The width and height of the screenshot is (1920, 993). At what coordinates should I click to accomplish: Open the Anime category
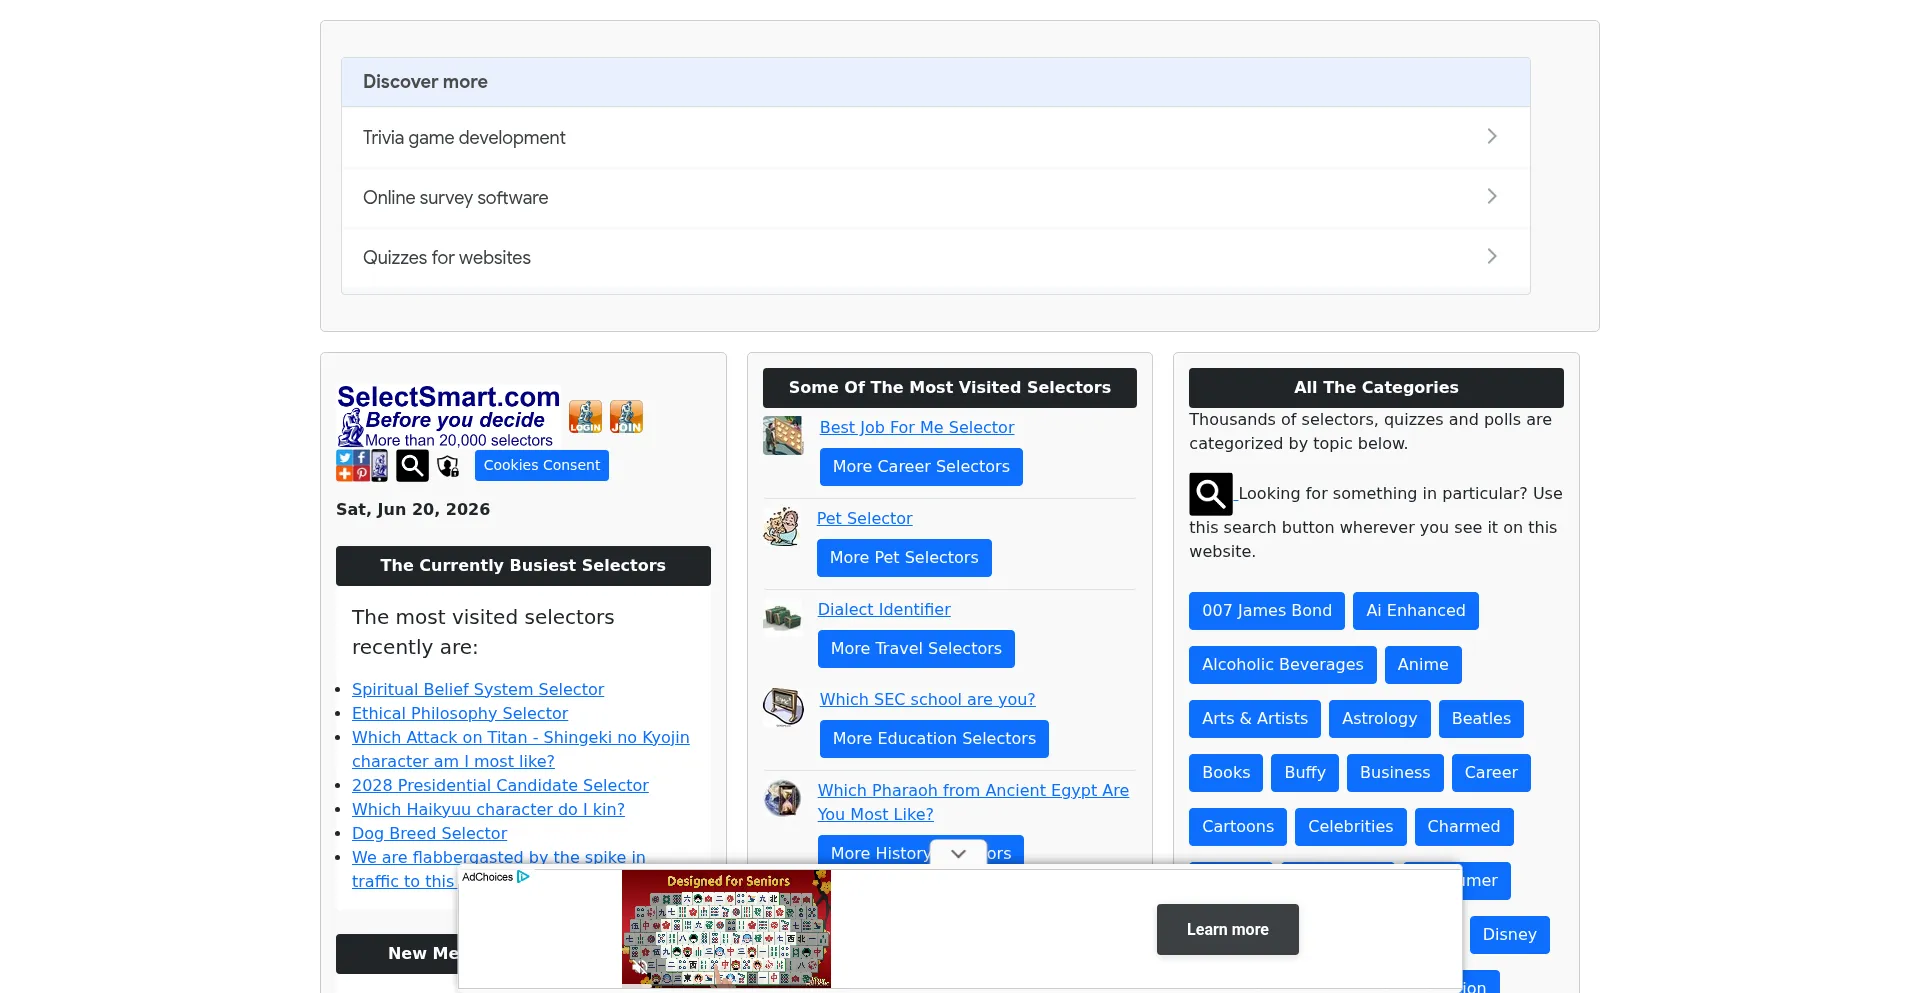[1423, 665]
